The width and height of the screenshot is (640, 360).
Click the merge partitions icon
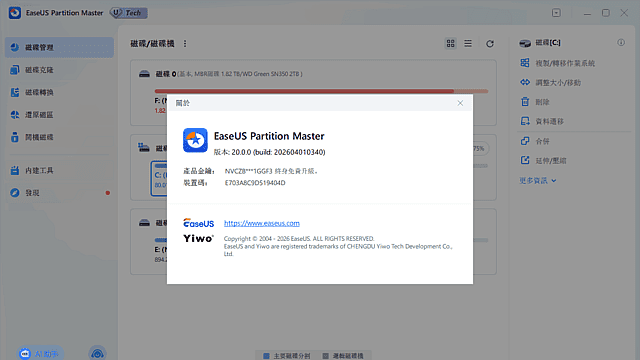[x=525, y=141]
